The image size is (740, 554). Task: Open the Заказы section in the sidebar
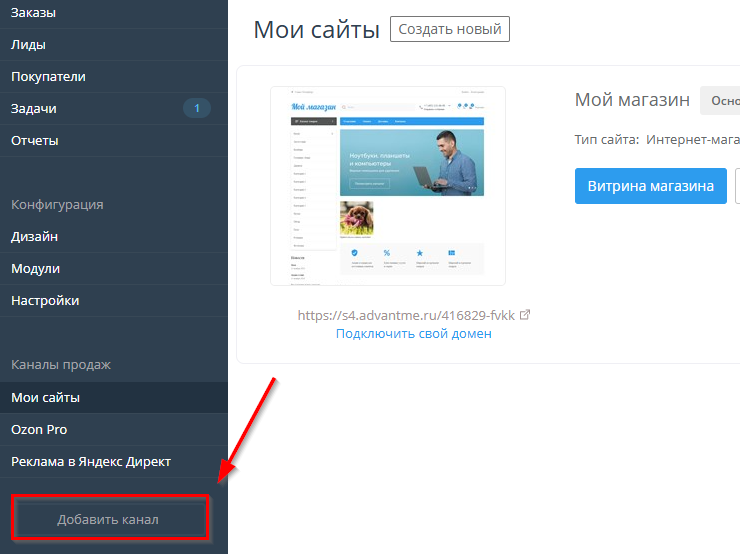coord(33,13)
